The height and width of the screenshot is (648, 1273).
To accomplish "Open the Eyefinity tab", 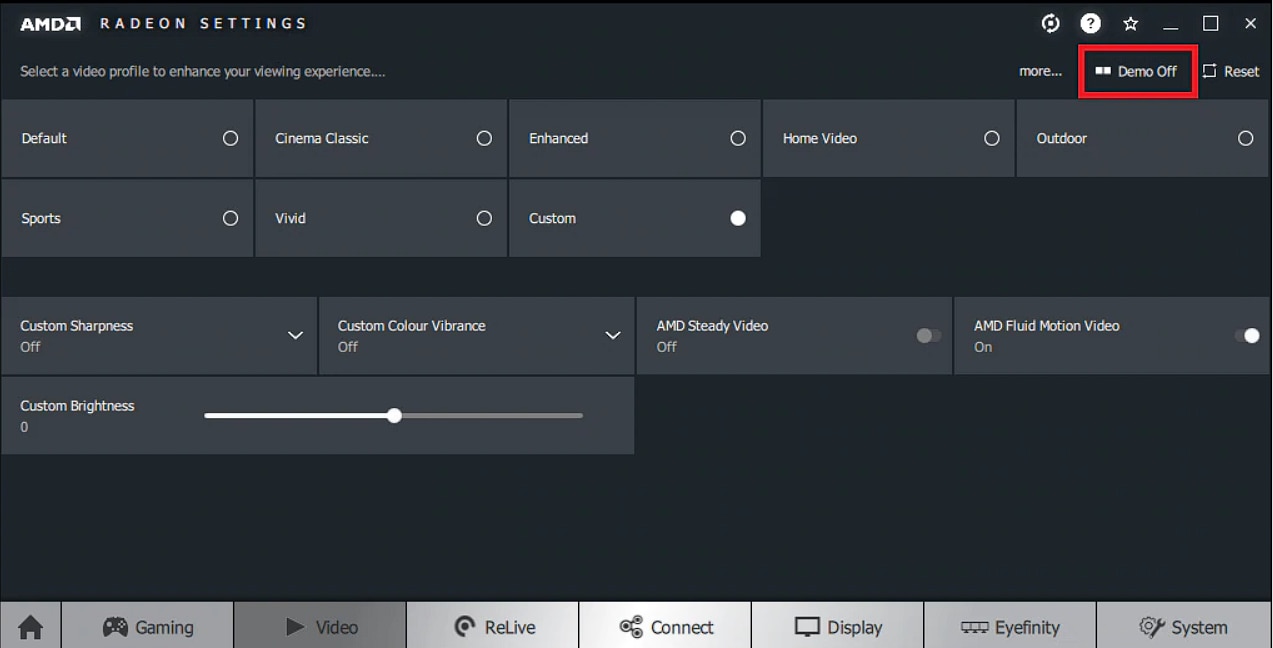I will [x=1010, y=626].
